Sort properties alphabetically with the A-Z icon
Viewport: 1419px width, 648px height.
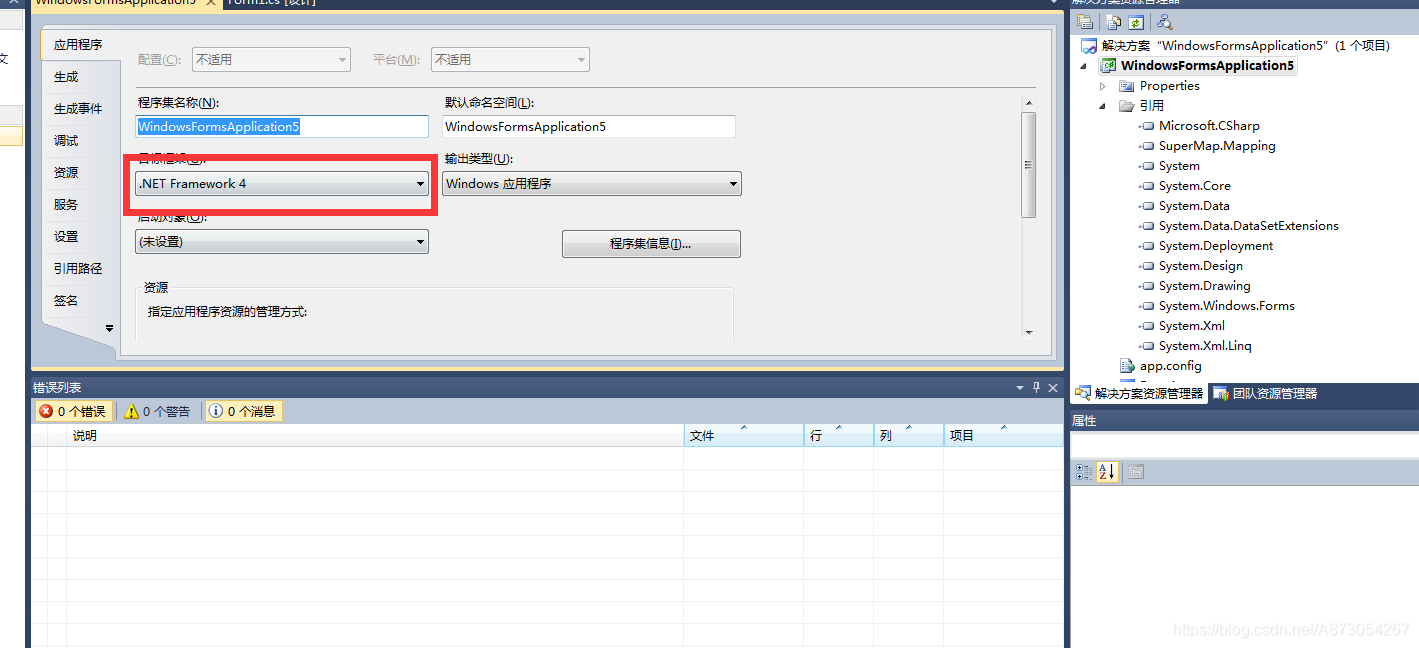[1107, 471]
